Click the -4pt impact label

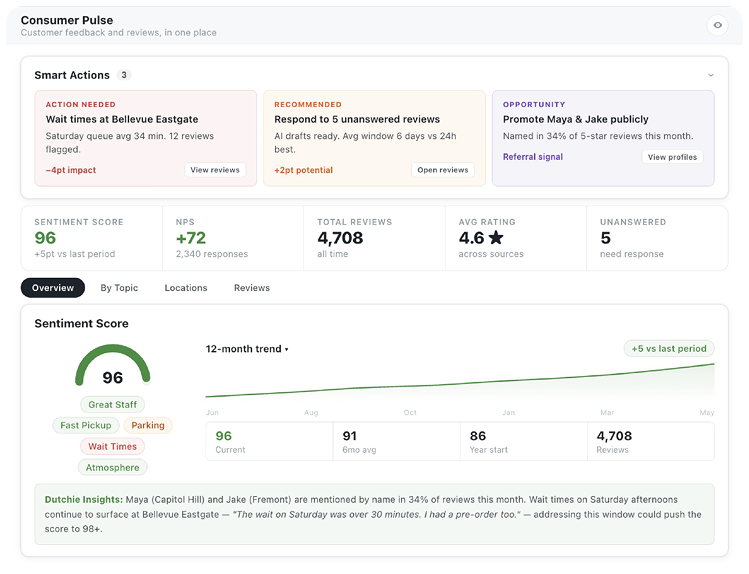(71, 170)
